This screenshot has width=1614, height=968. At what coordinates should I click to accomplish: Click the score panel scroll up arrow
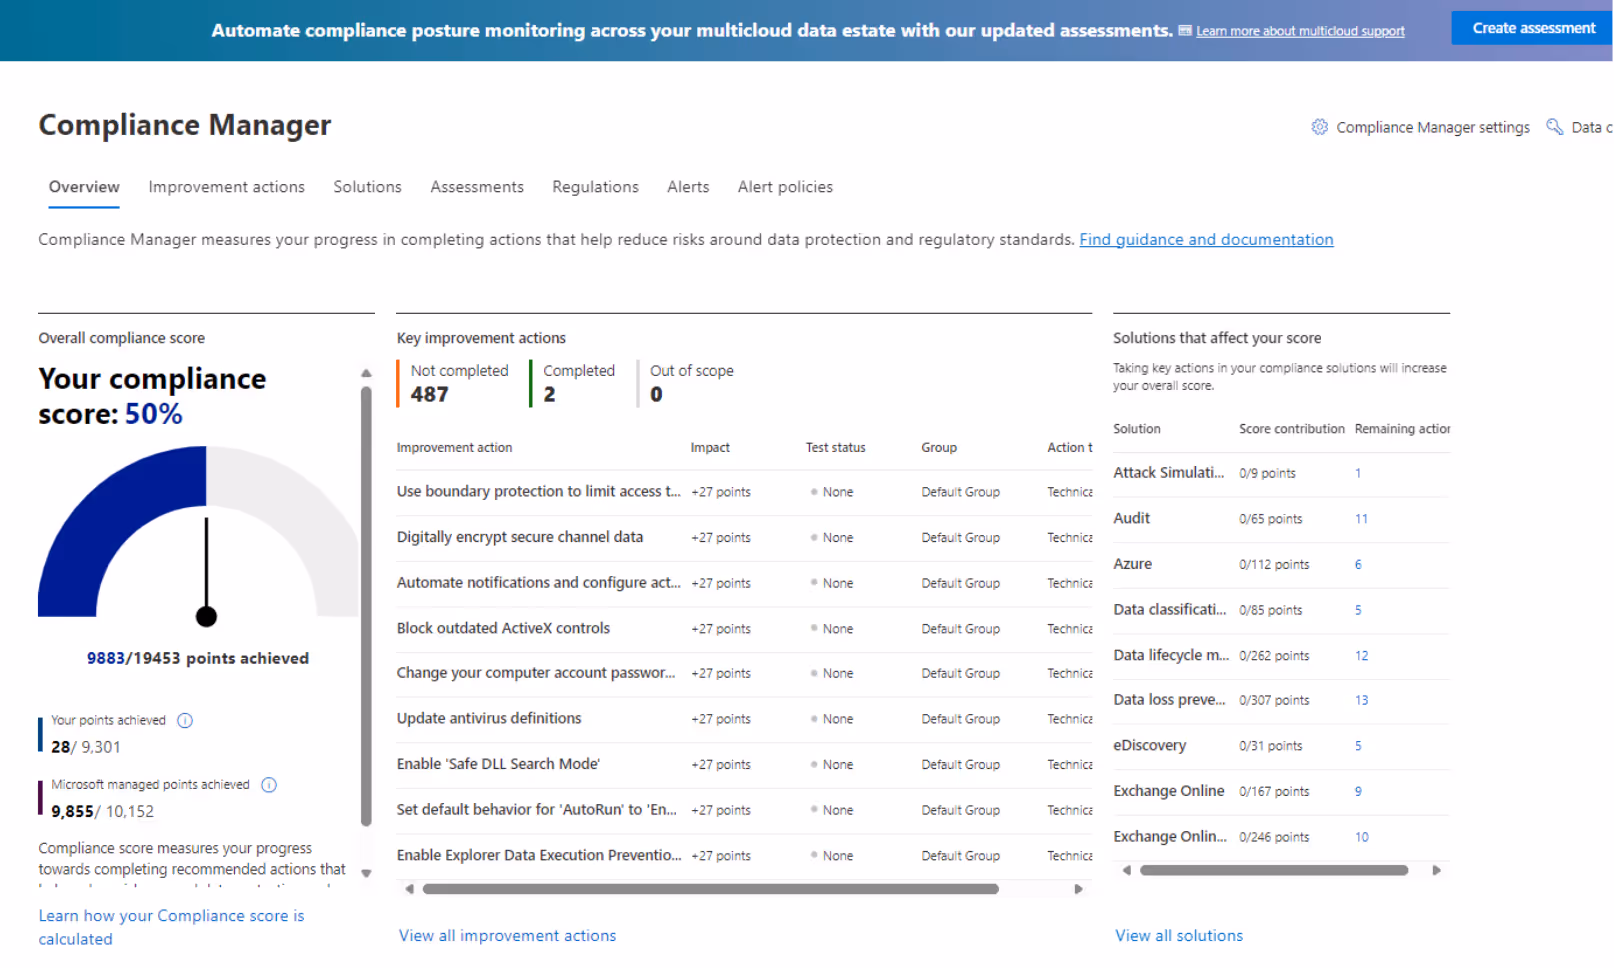tap(366, 373)
